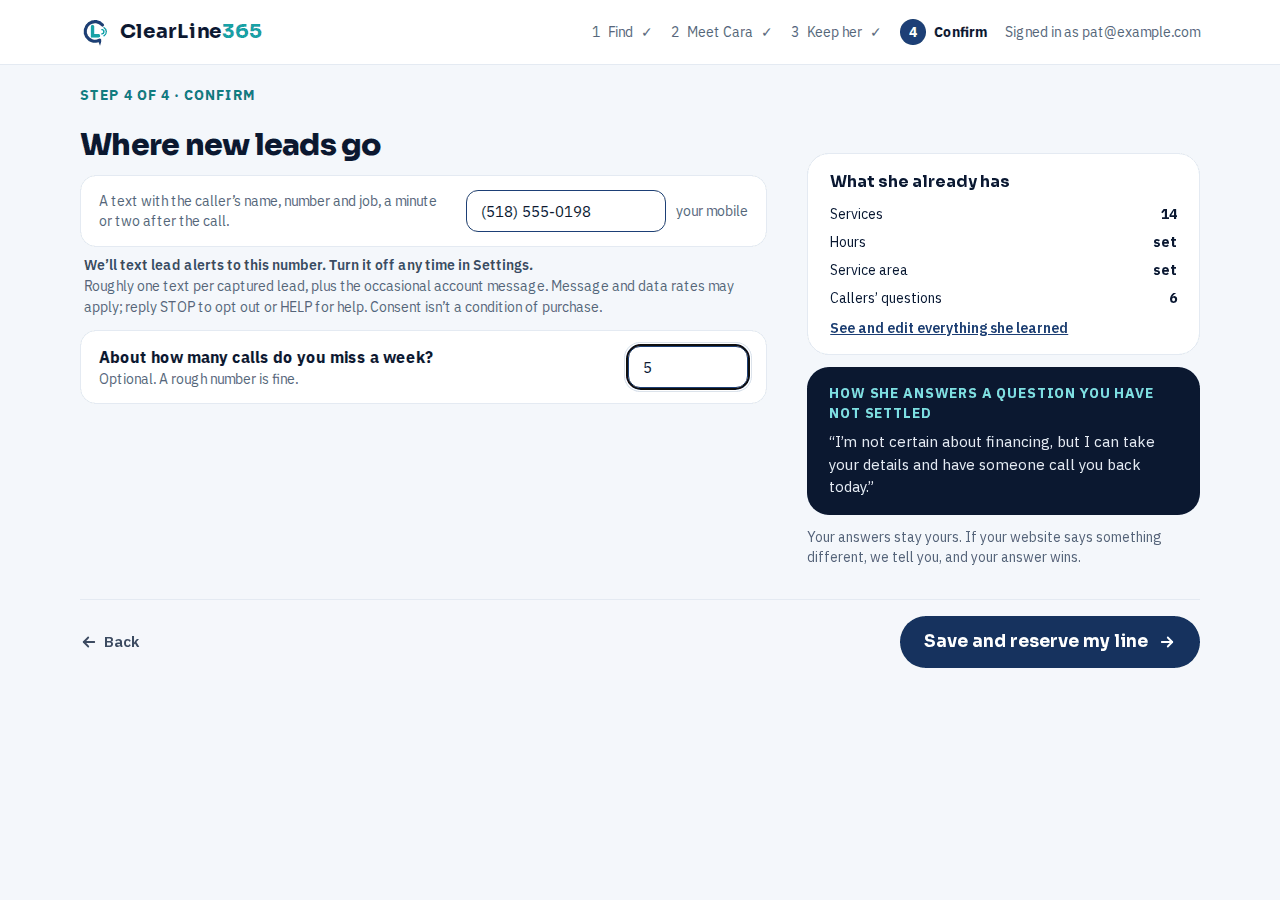Click 'HOW SHE ANSWERS A QUESTION' heading
The height and width of the screenshot is (900, 1280).
[992, 403]
